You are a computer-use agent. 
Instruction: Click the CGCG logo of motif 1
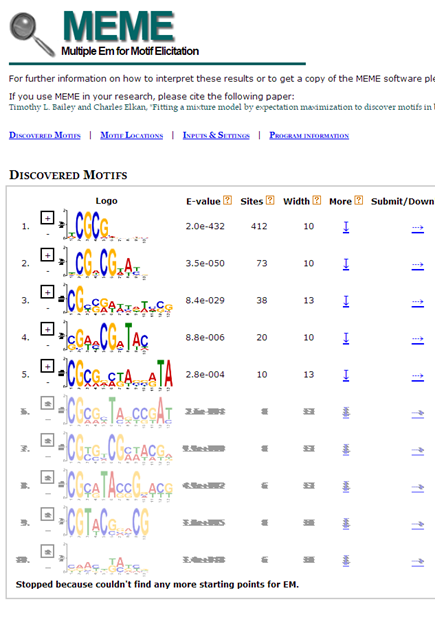106,225
